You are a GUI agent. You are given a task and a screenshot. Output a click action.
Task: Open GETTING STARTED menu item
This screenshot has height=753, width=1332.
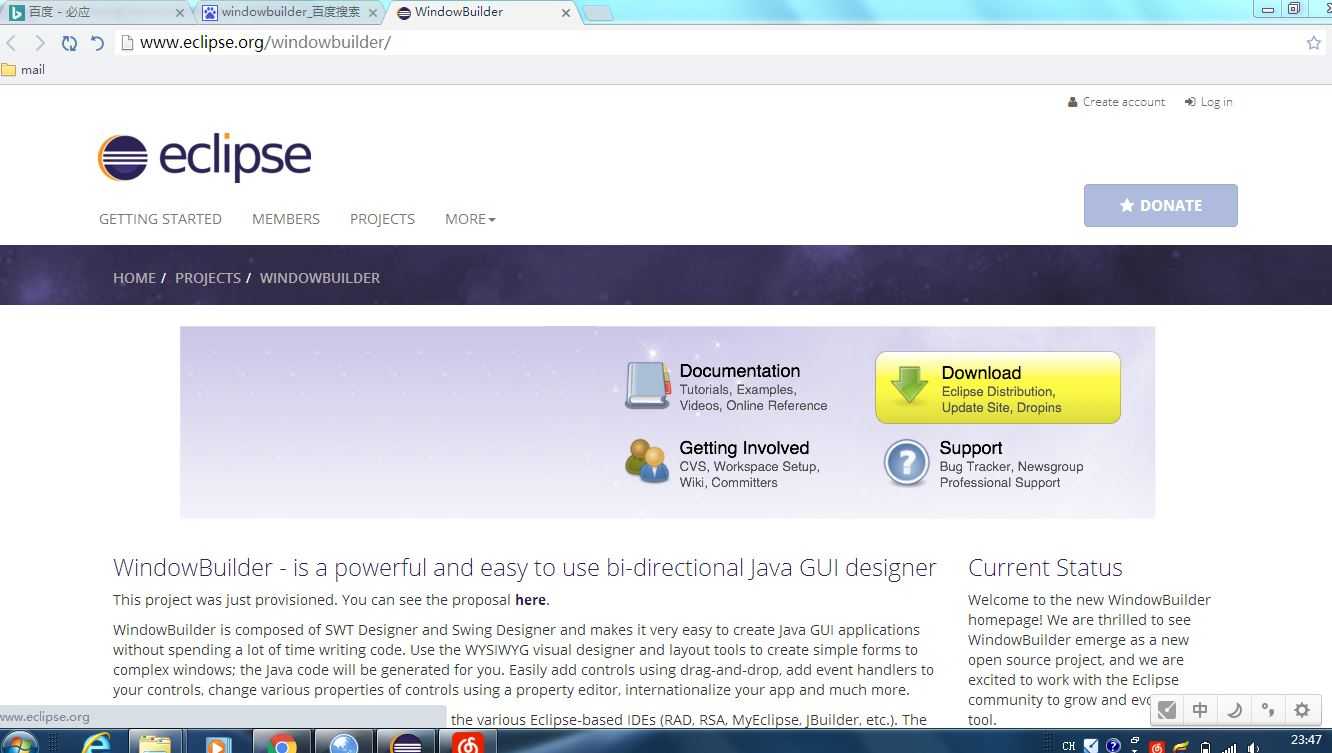(x=160, y=219)
